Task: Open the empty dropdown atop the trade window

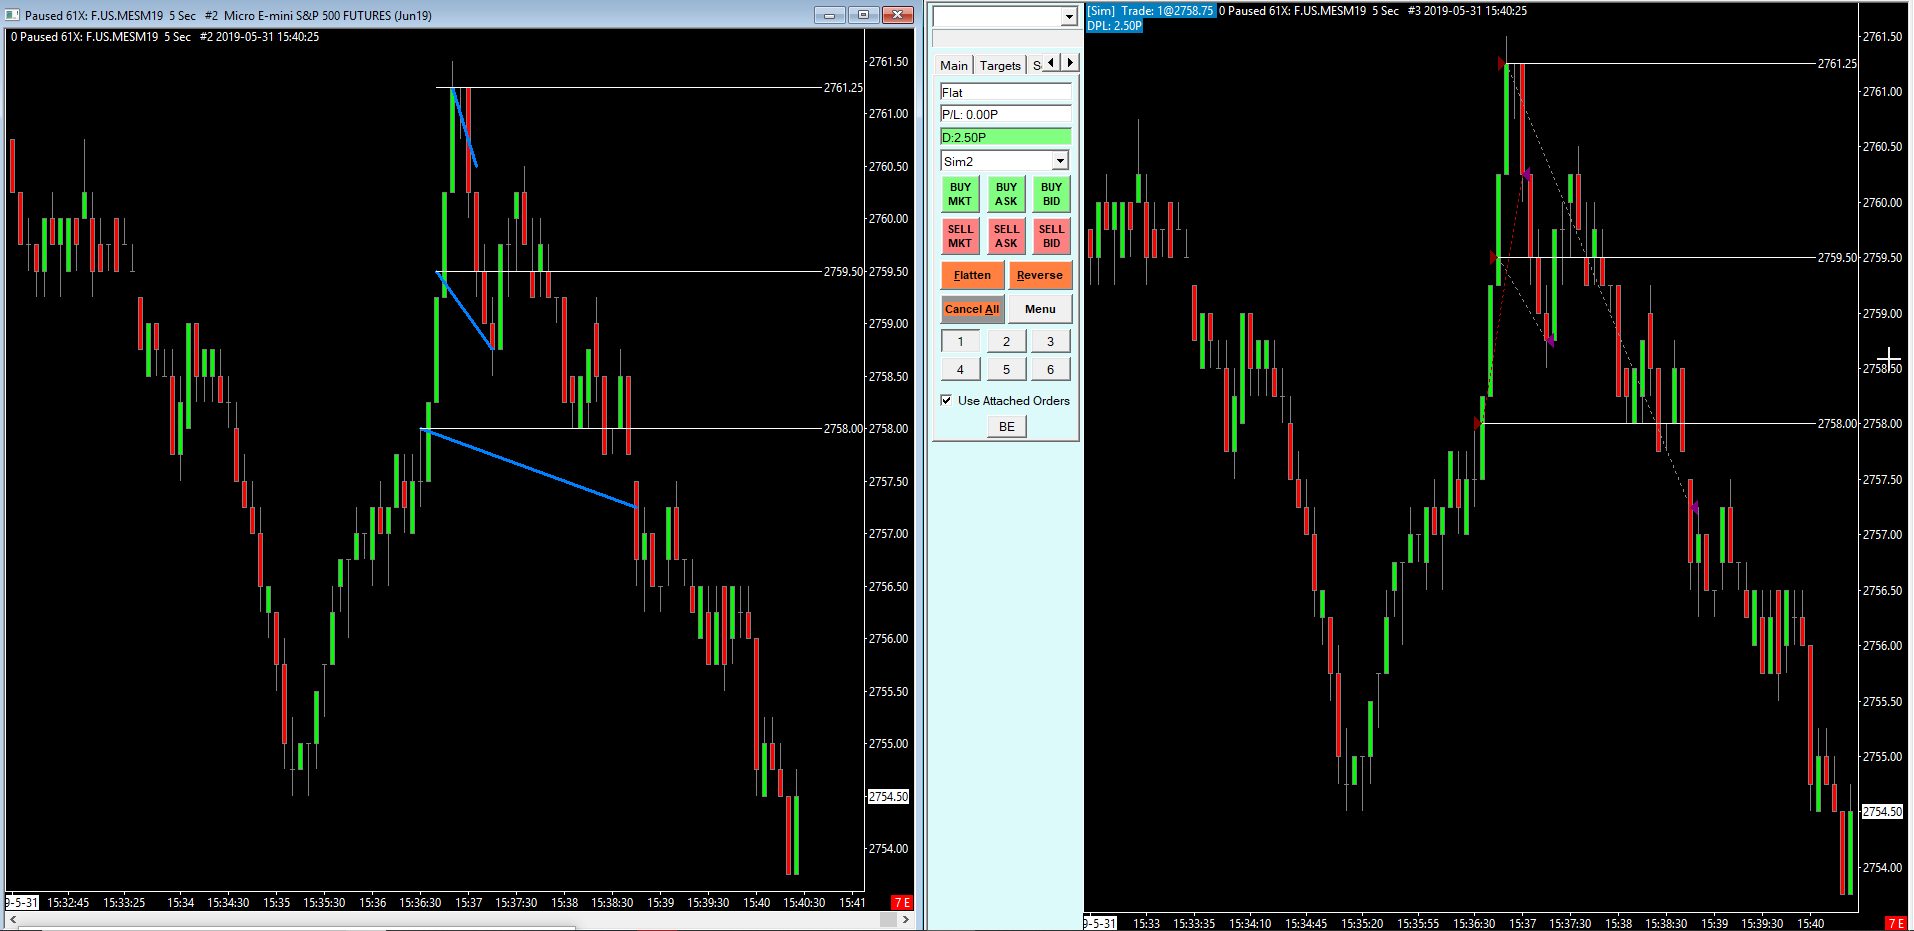Action: (1068, 16)
